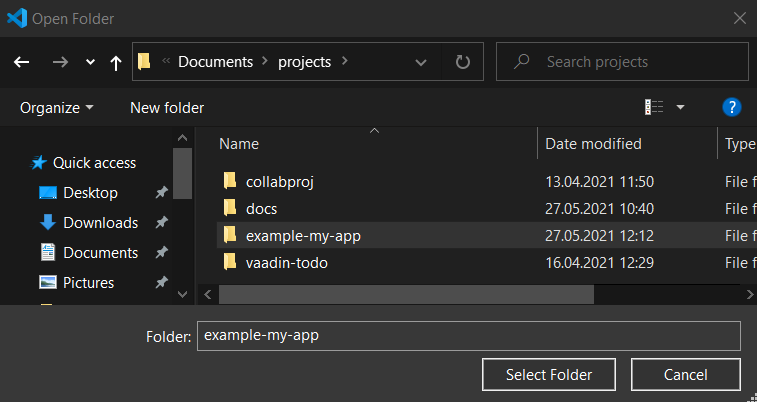
Task: Navigation pane scroll down arrow
Action: point(182,293)
